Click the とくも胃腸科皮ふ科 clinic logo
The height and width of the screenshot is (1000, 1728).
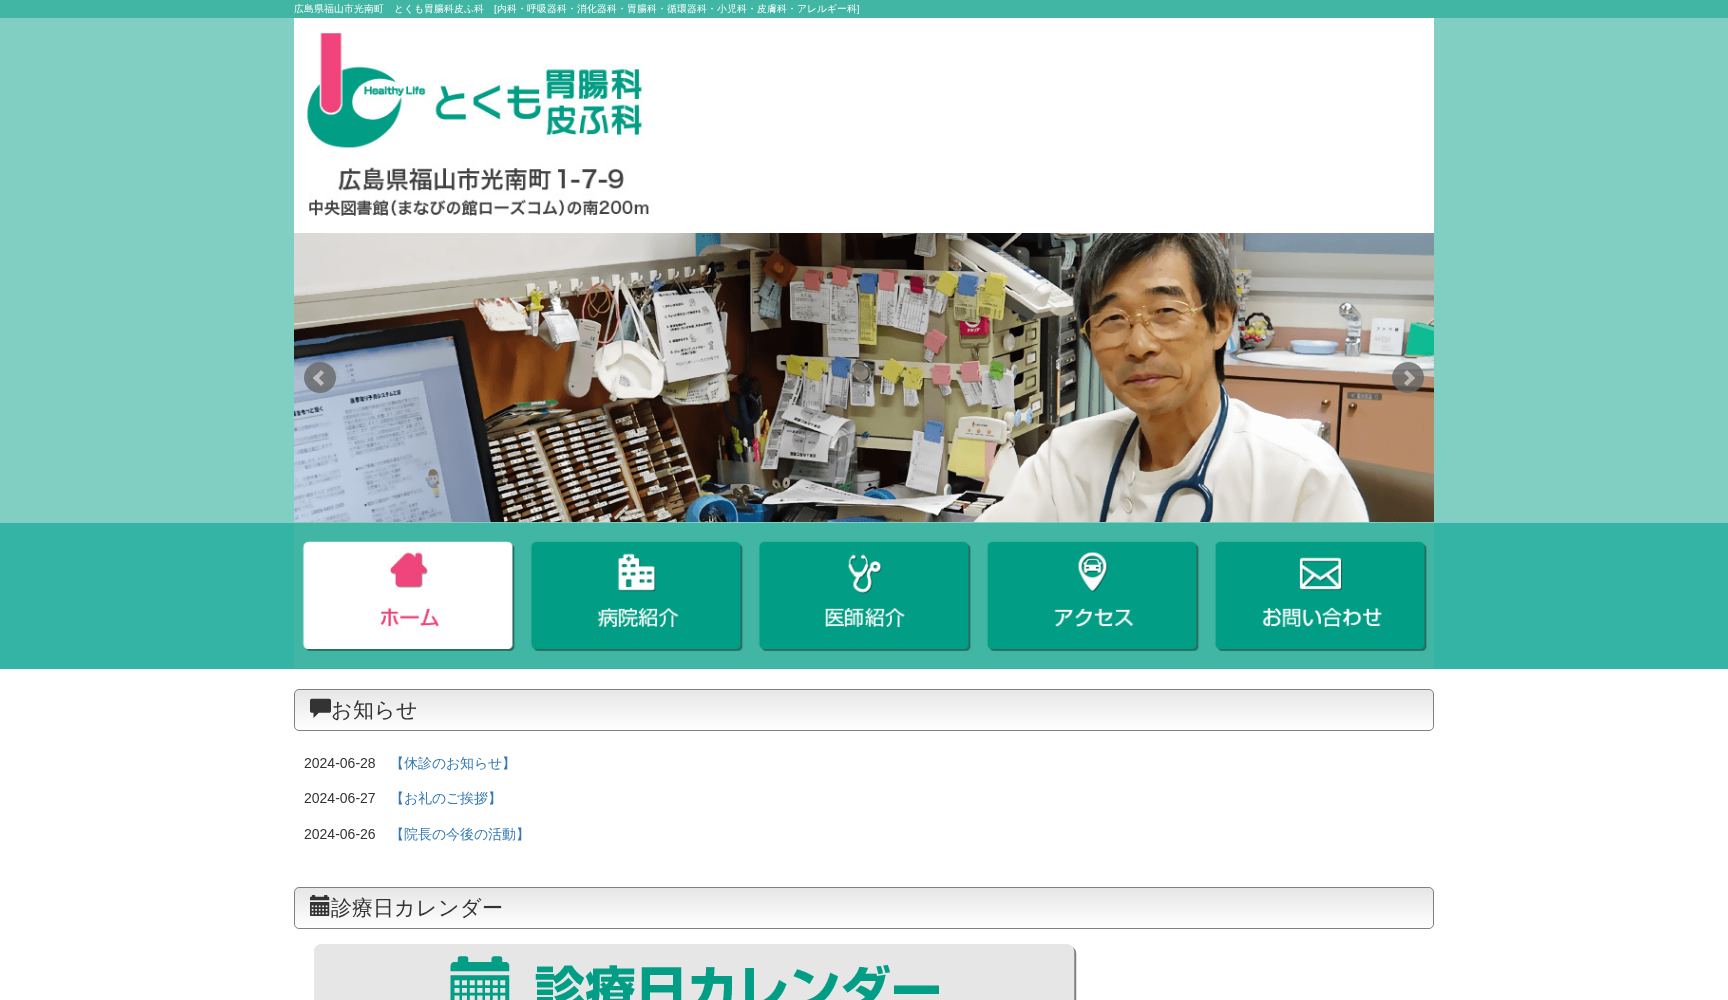click(x=475, y=90)
